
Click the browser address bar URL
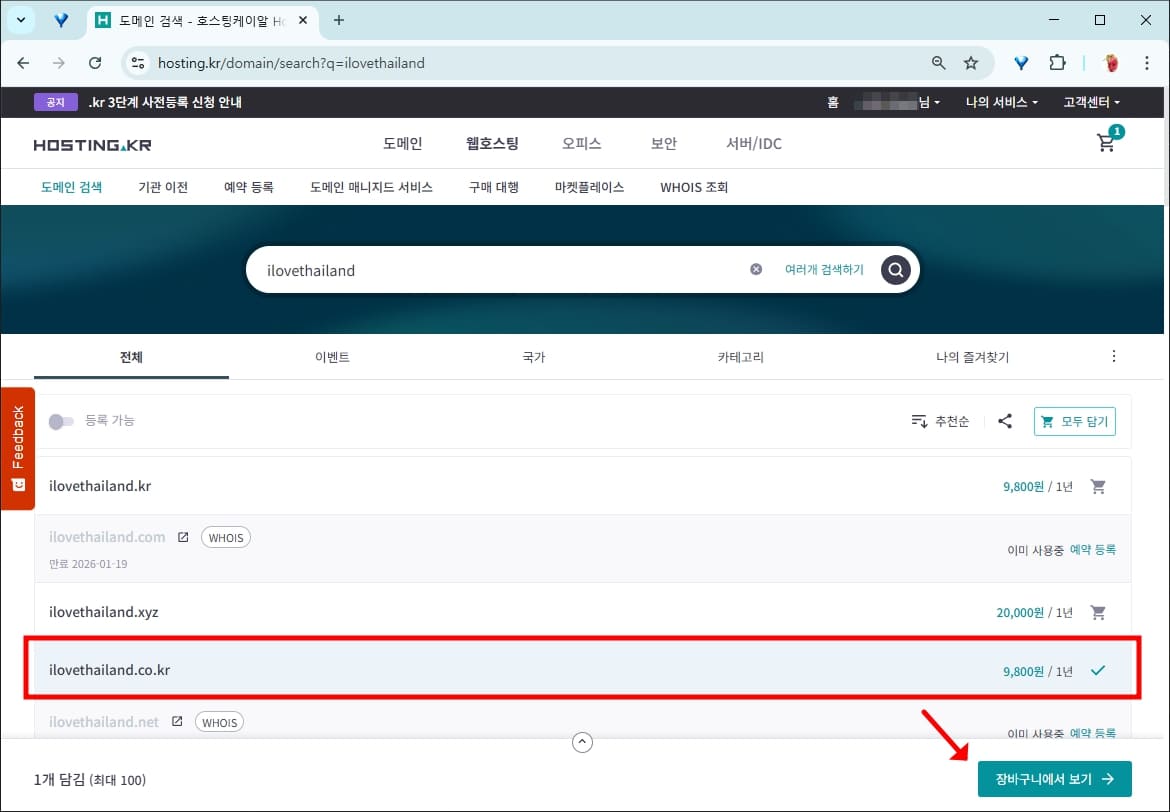291,63
